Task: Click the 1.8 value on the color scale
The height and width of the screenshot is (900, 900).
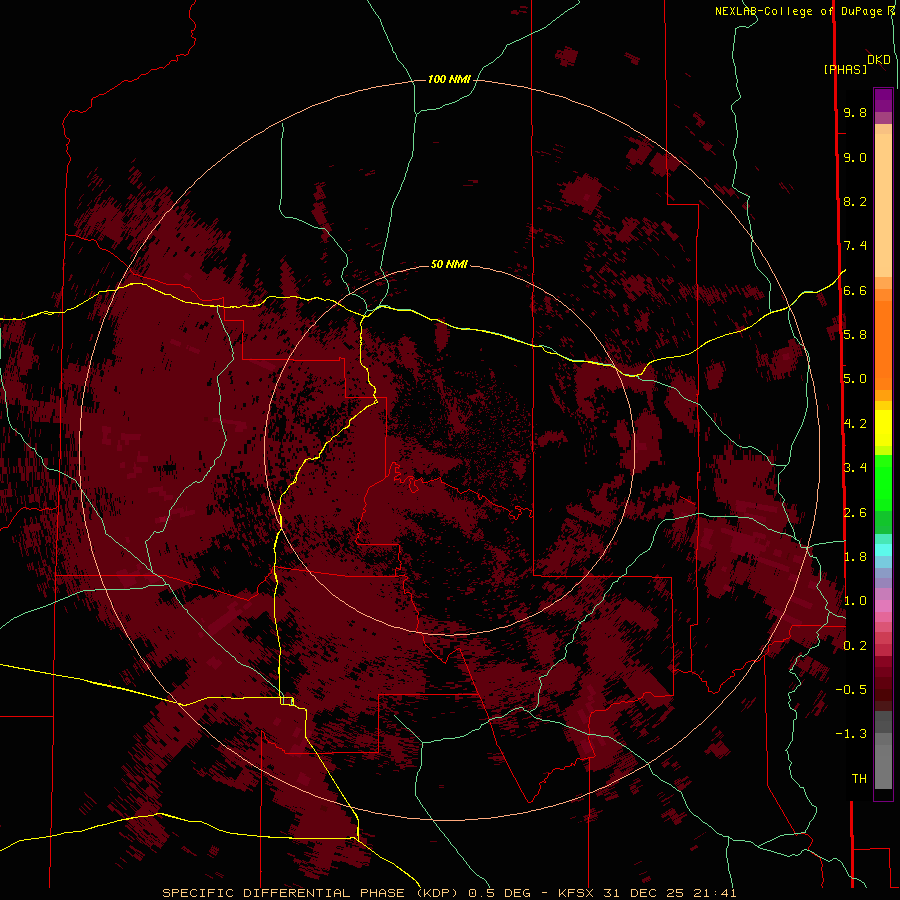Action: pos(855,556)
